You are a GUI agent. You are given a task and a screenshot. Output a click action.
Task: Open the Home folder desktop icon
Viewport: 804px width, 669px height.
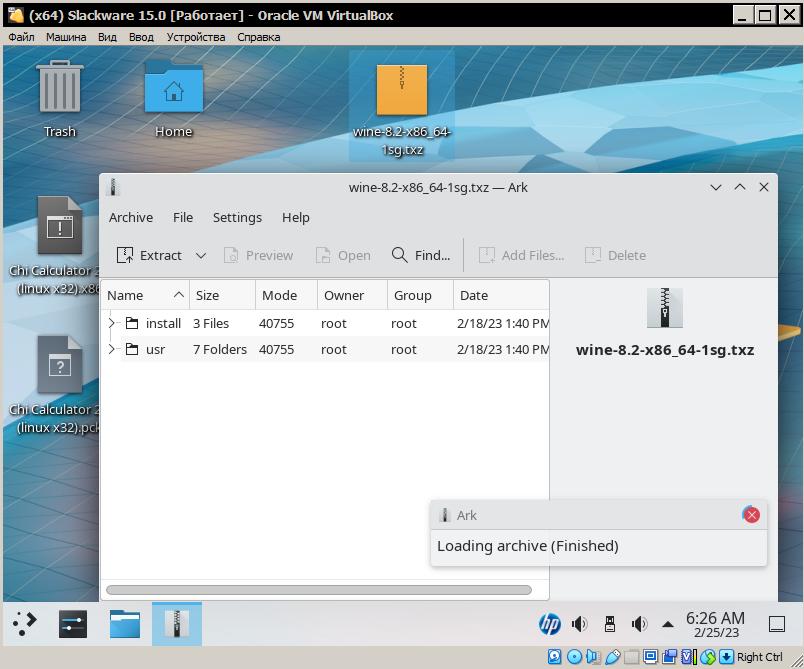173,98
